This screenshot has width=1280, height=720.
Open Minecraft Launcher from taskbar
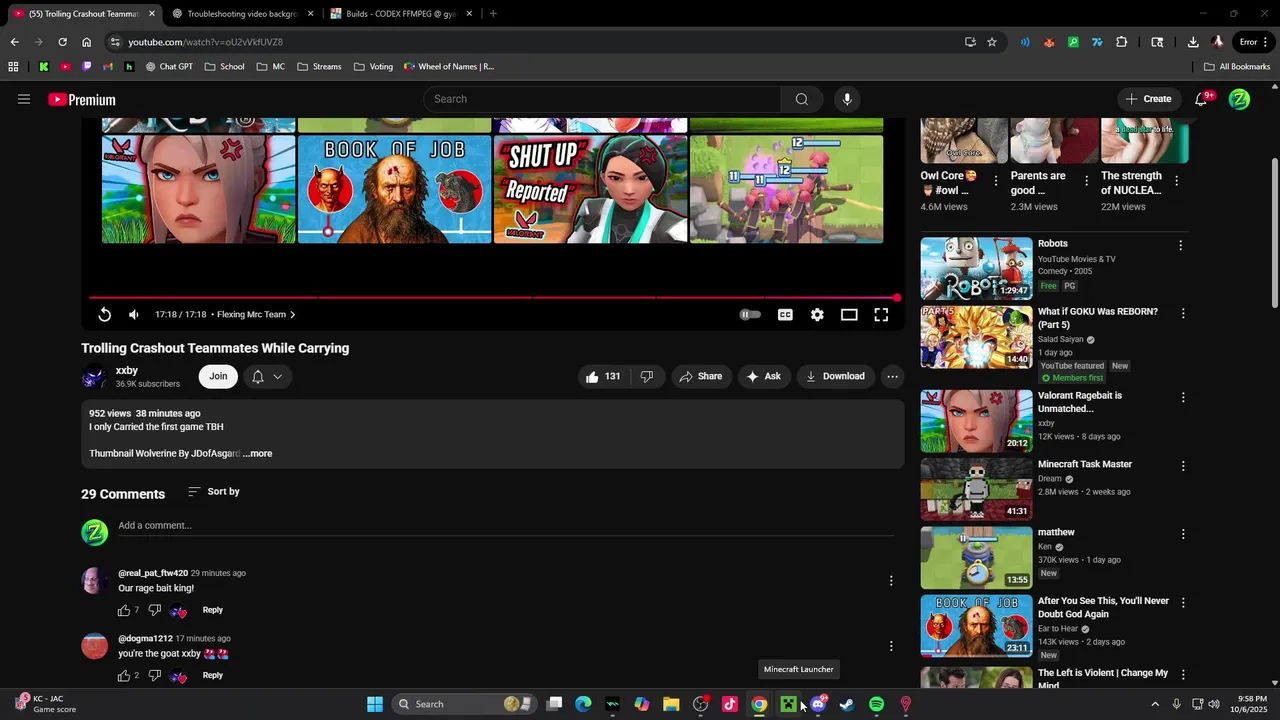coord(789,704)
